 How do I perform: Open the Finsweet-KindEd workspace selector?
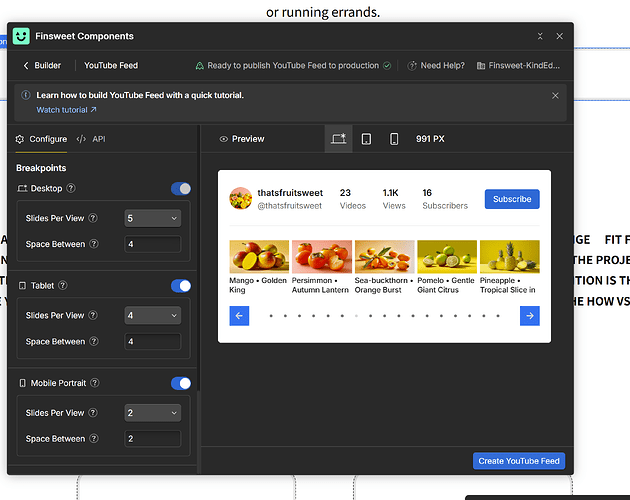(x=518, y=66)
